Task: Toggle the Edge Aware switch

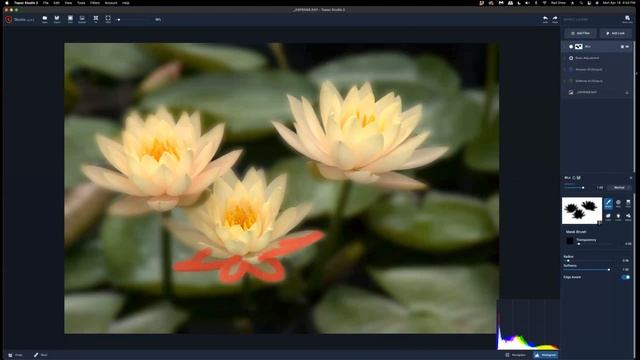Action: pyautogui.click(x=625, y=277)
